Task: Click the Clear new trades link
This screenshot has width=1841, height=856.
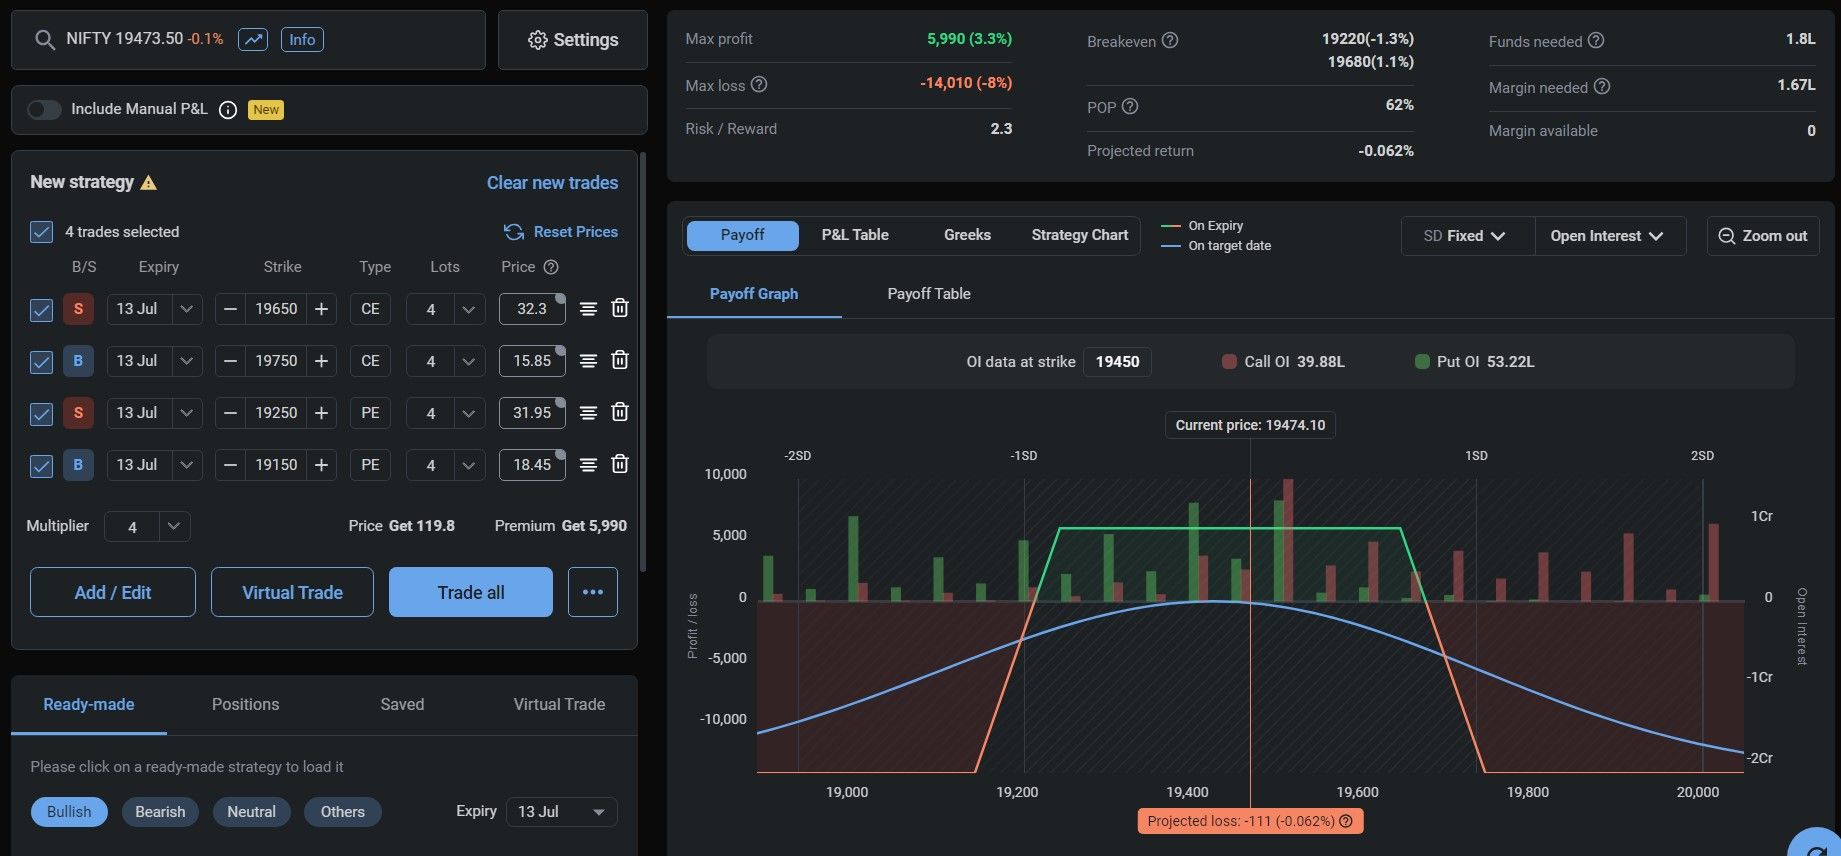Action: [x=552, y=183]
